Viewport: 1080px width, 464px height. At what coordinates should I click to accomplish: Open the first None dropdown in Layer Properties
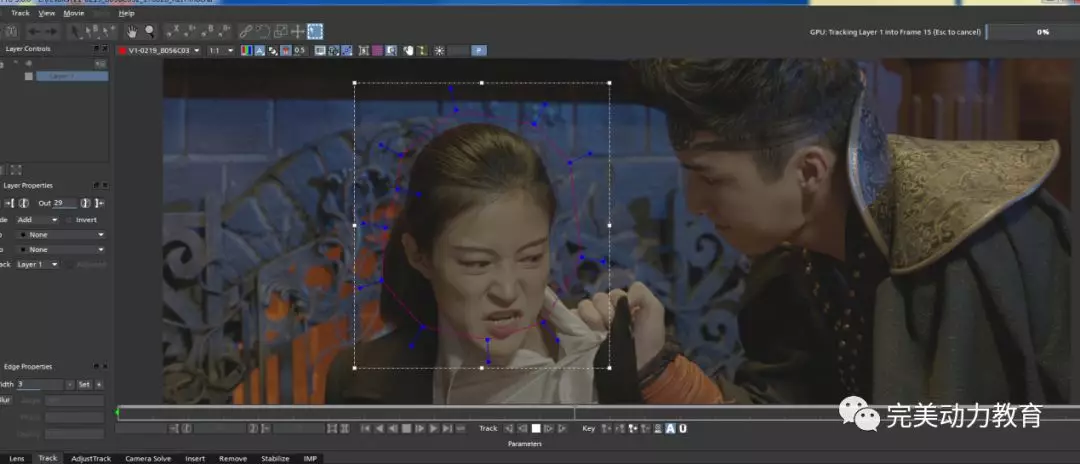pyautogui.click(x=62, y=235)
